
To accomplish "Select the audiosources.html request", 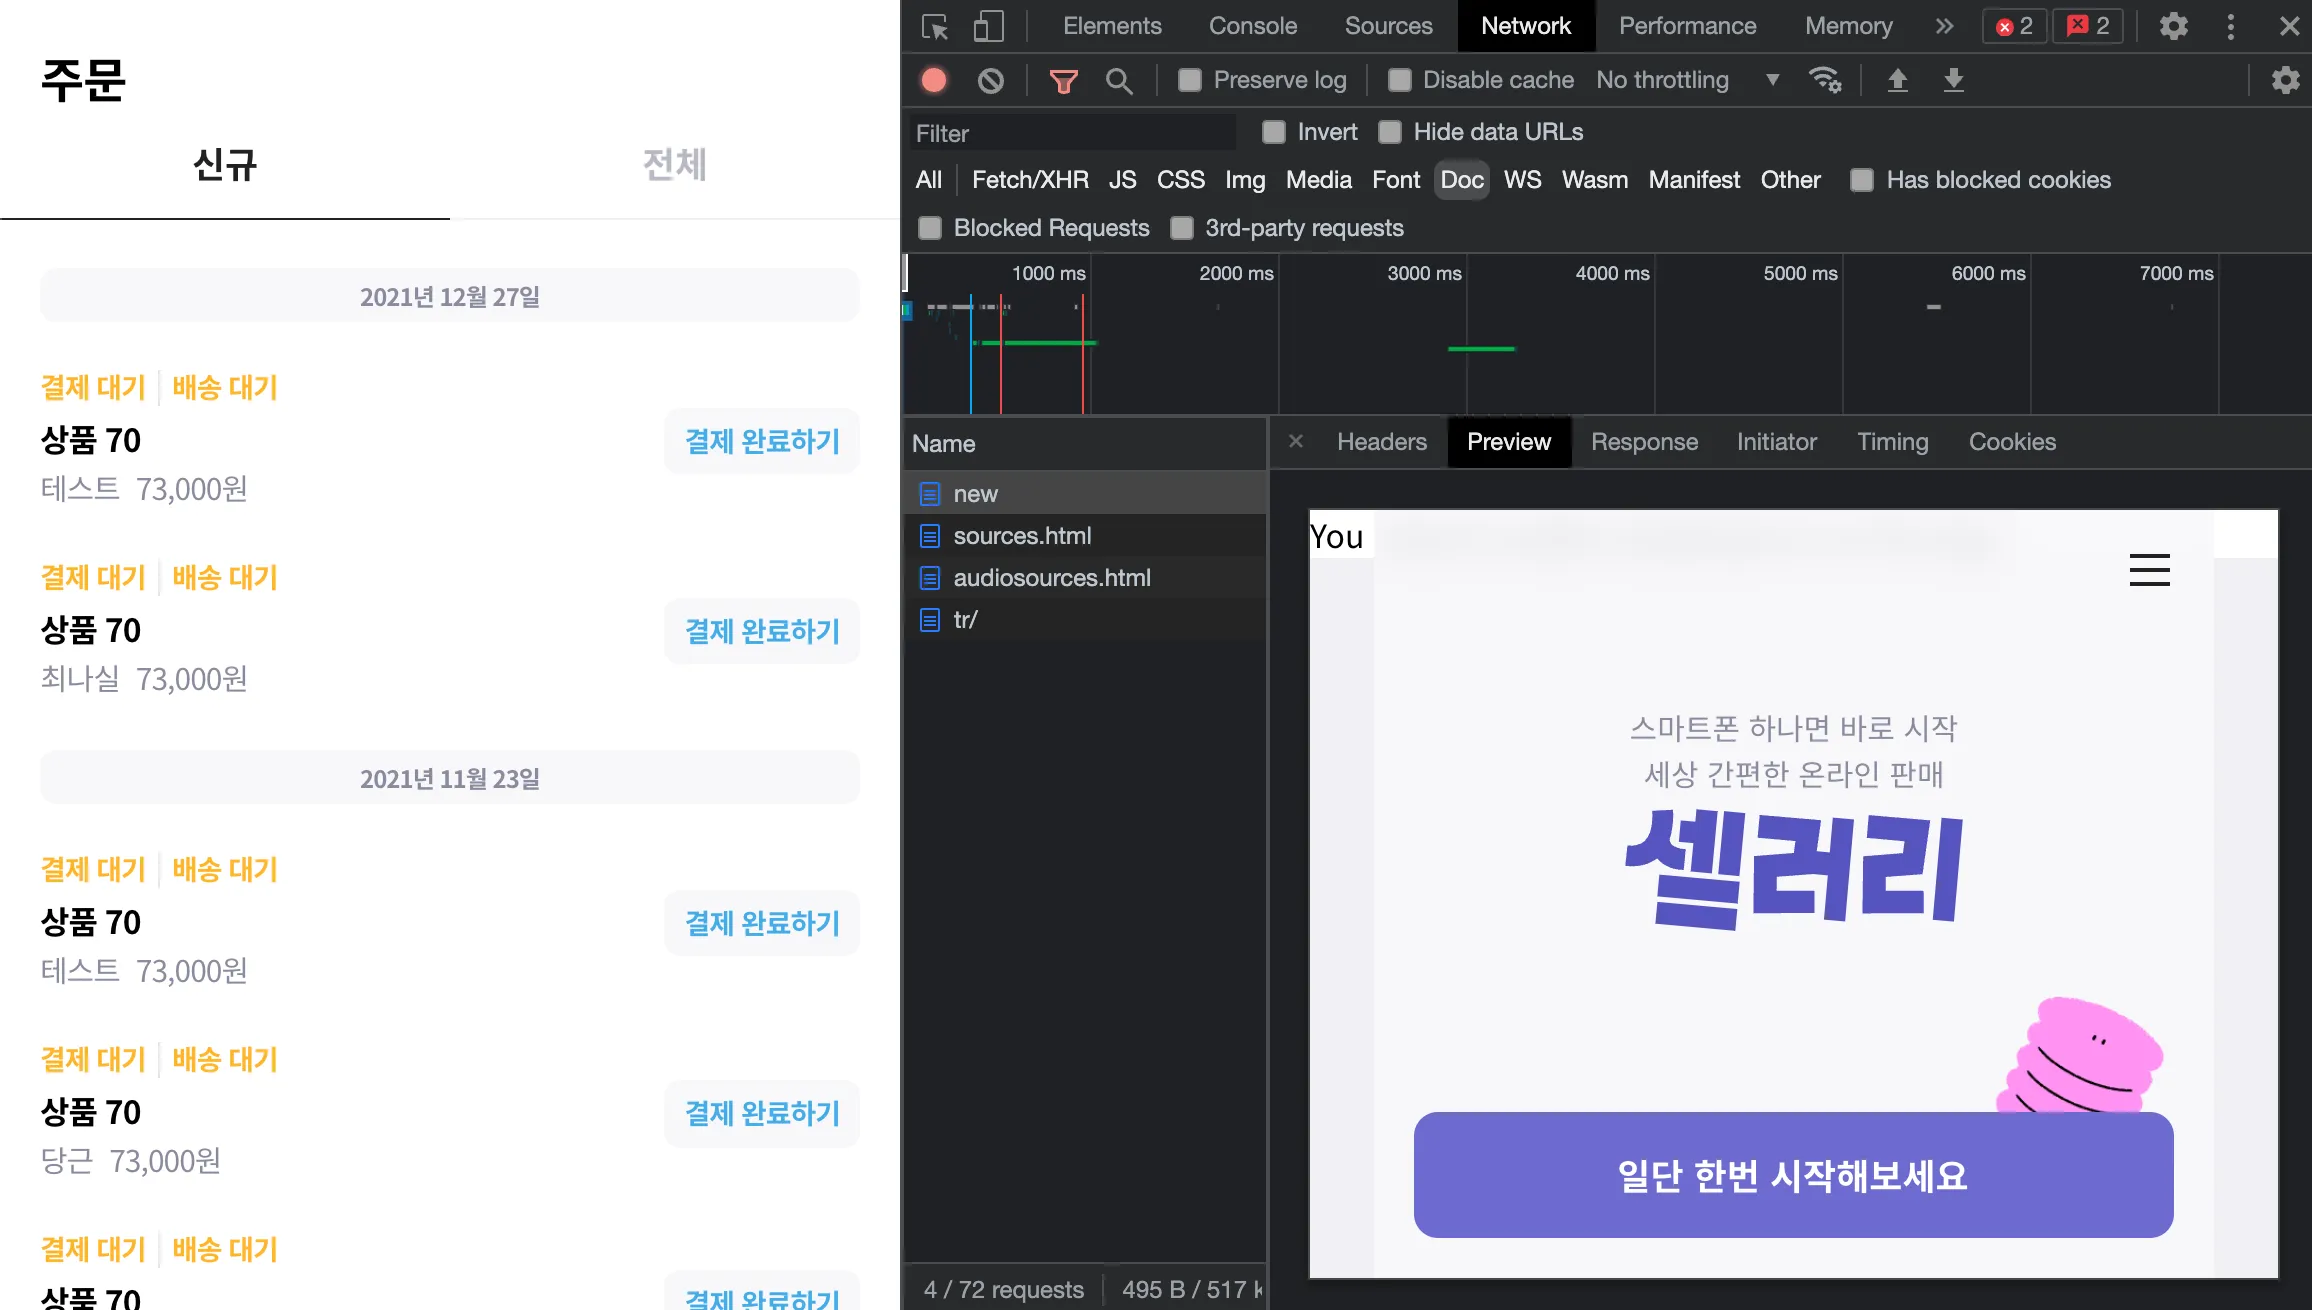I will coord(1052,577).
